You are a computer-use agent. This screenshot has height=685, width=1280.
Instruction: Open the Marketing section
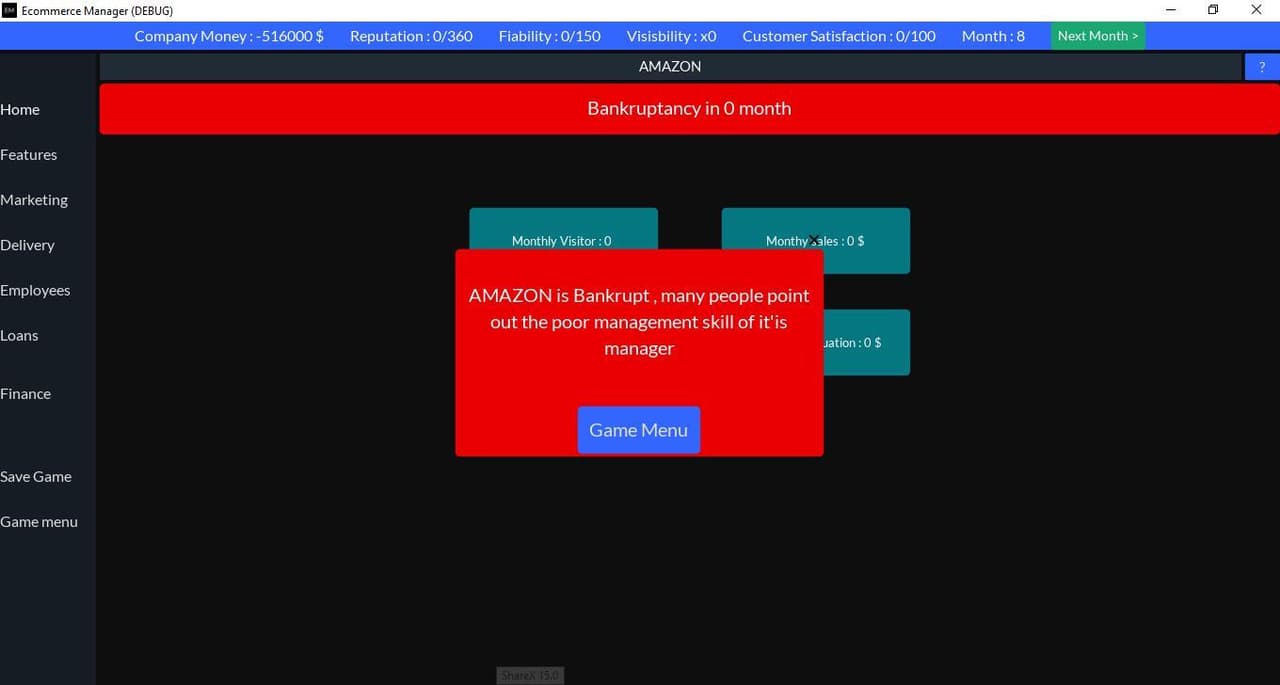34,200
